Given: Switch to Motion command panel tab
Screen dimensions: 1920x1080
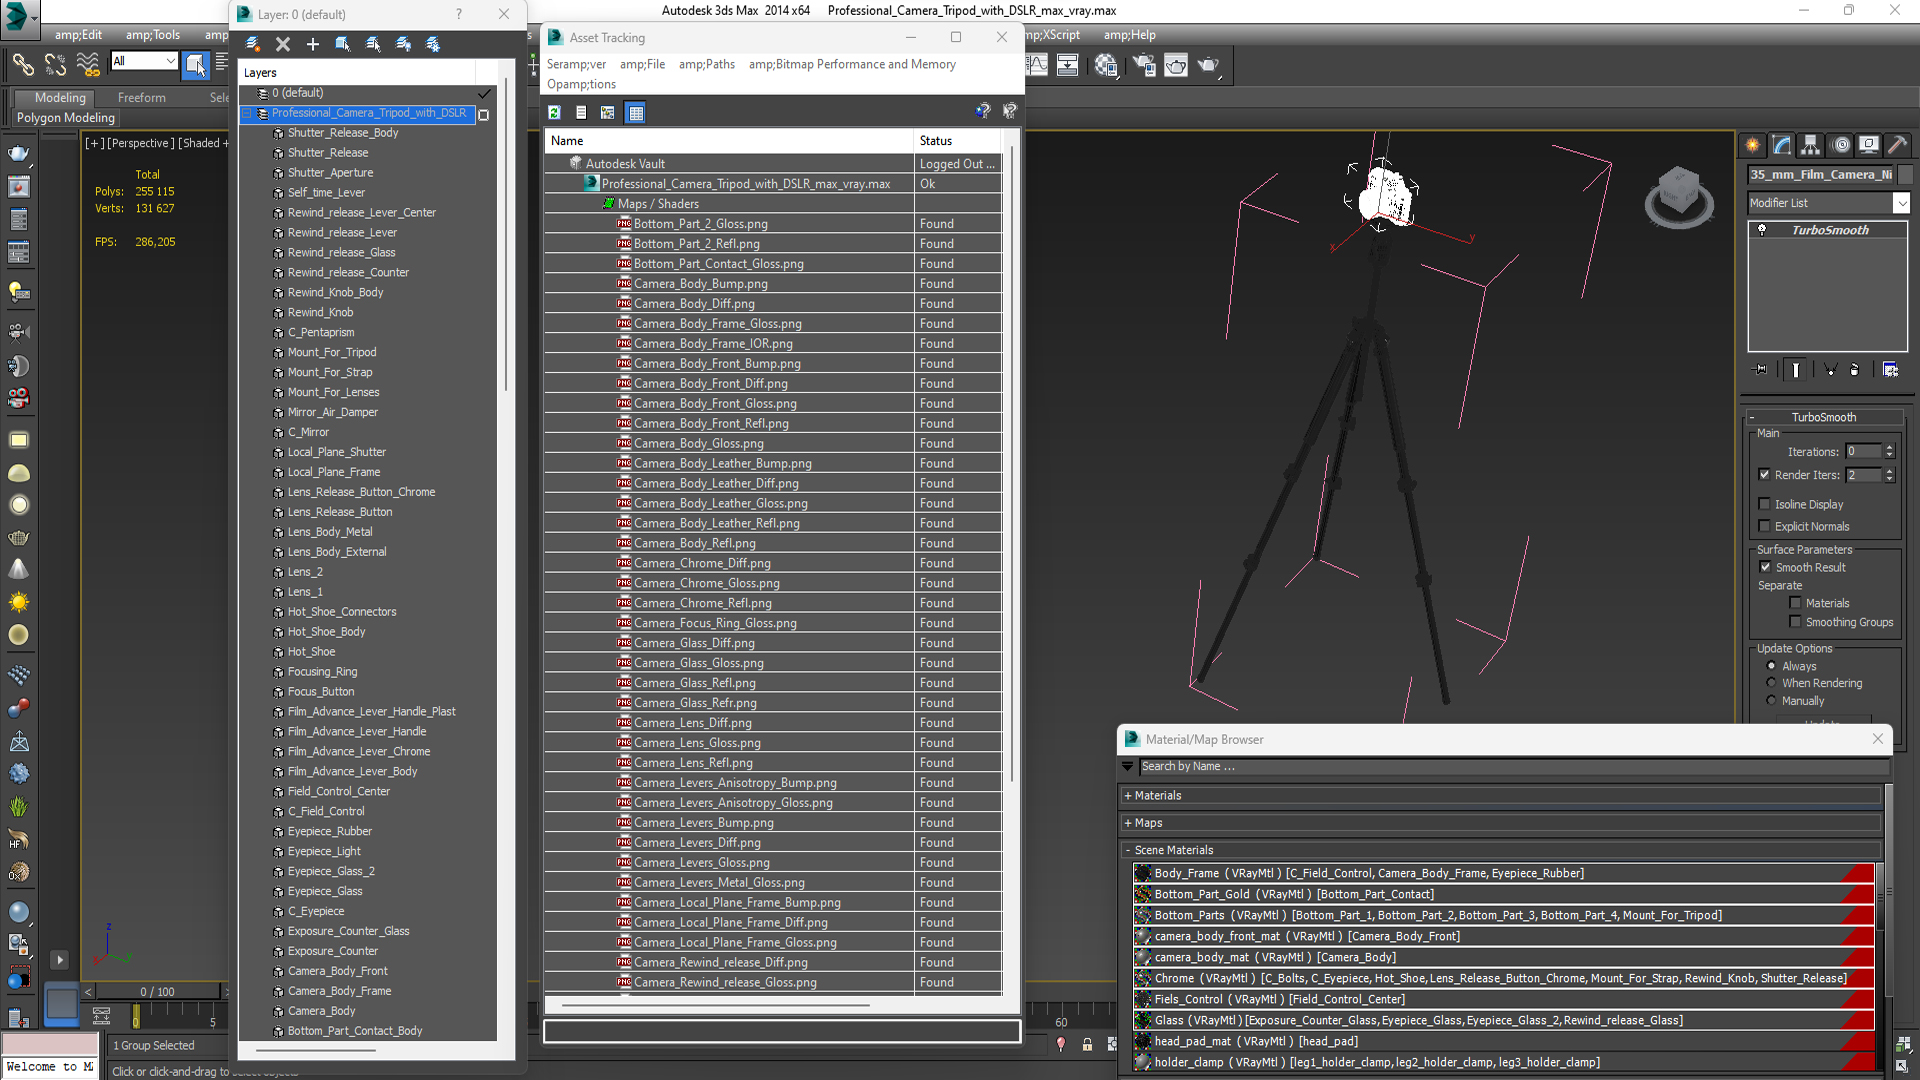Looking at the screenshot, I should click(1840, 145).
